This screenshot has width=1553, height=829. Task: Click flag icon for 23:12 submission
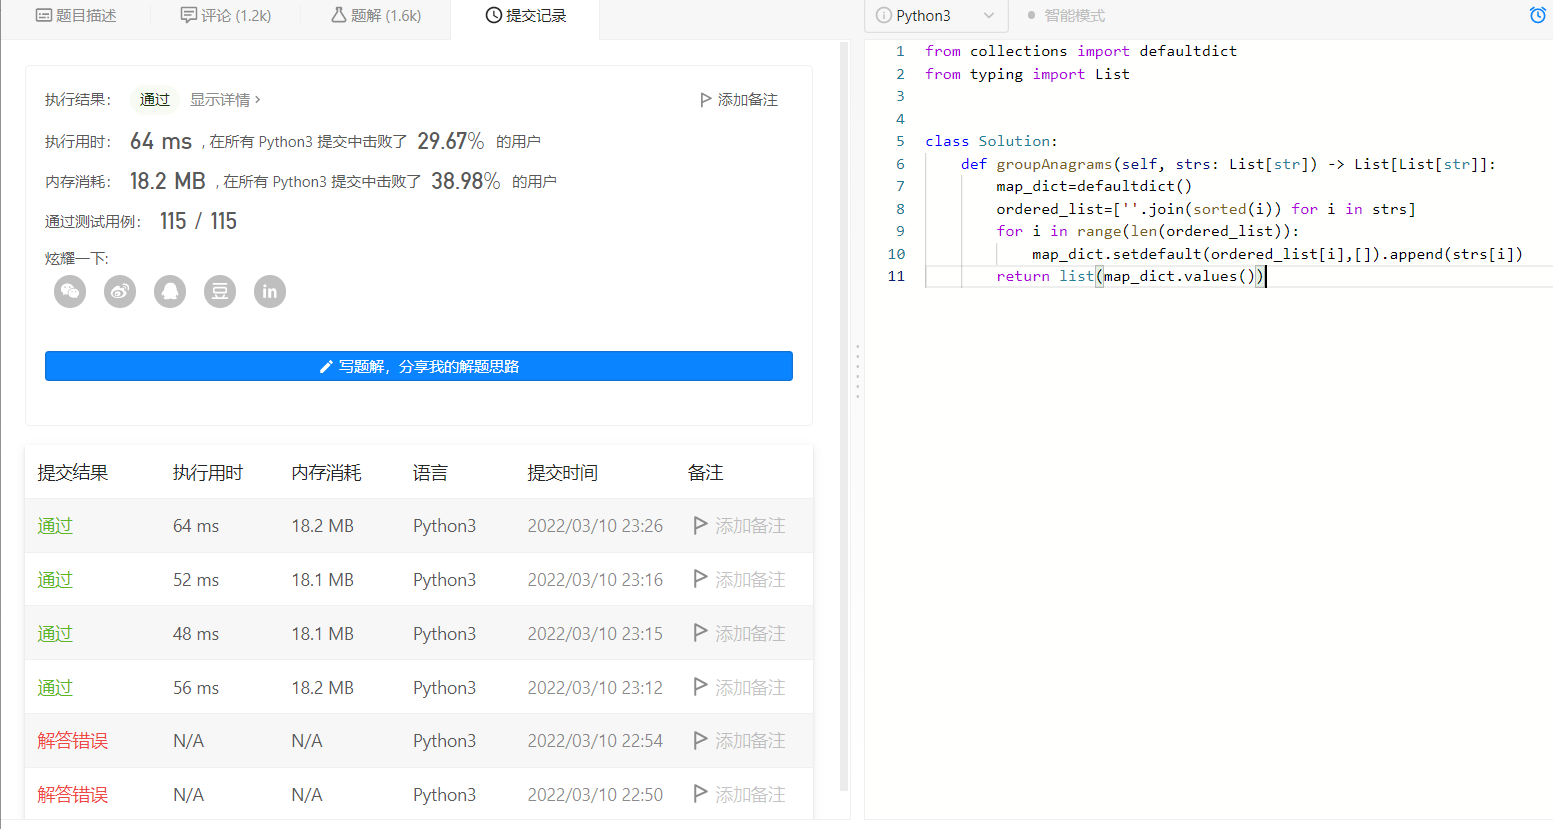(x=700, y=687)
